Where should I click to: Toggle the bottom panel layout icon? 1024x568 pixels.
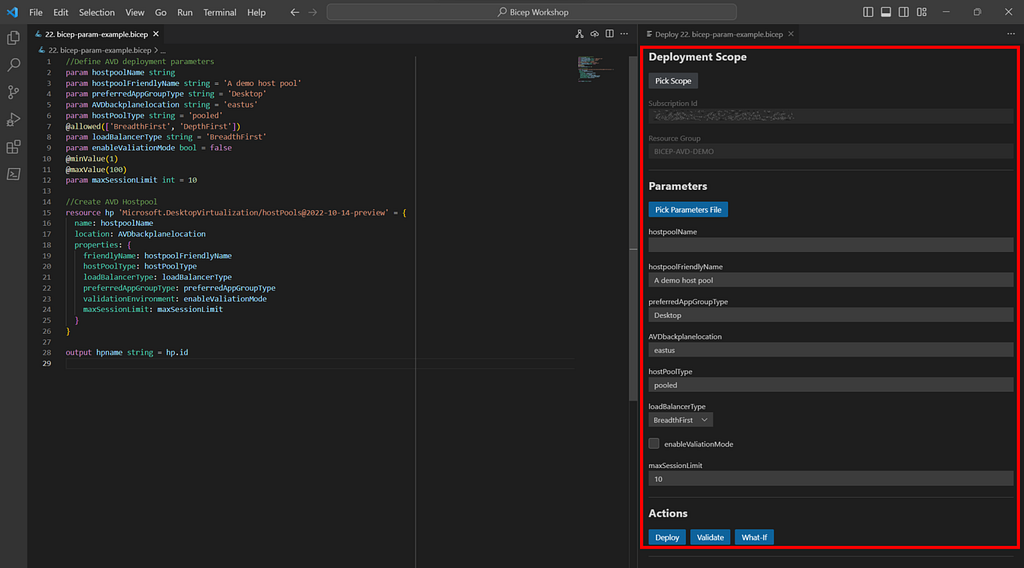click(886, 12)
